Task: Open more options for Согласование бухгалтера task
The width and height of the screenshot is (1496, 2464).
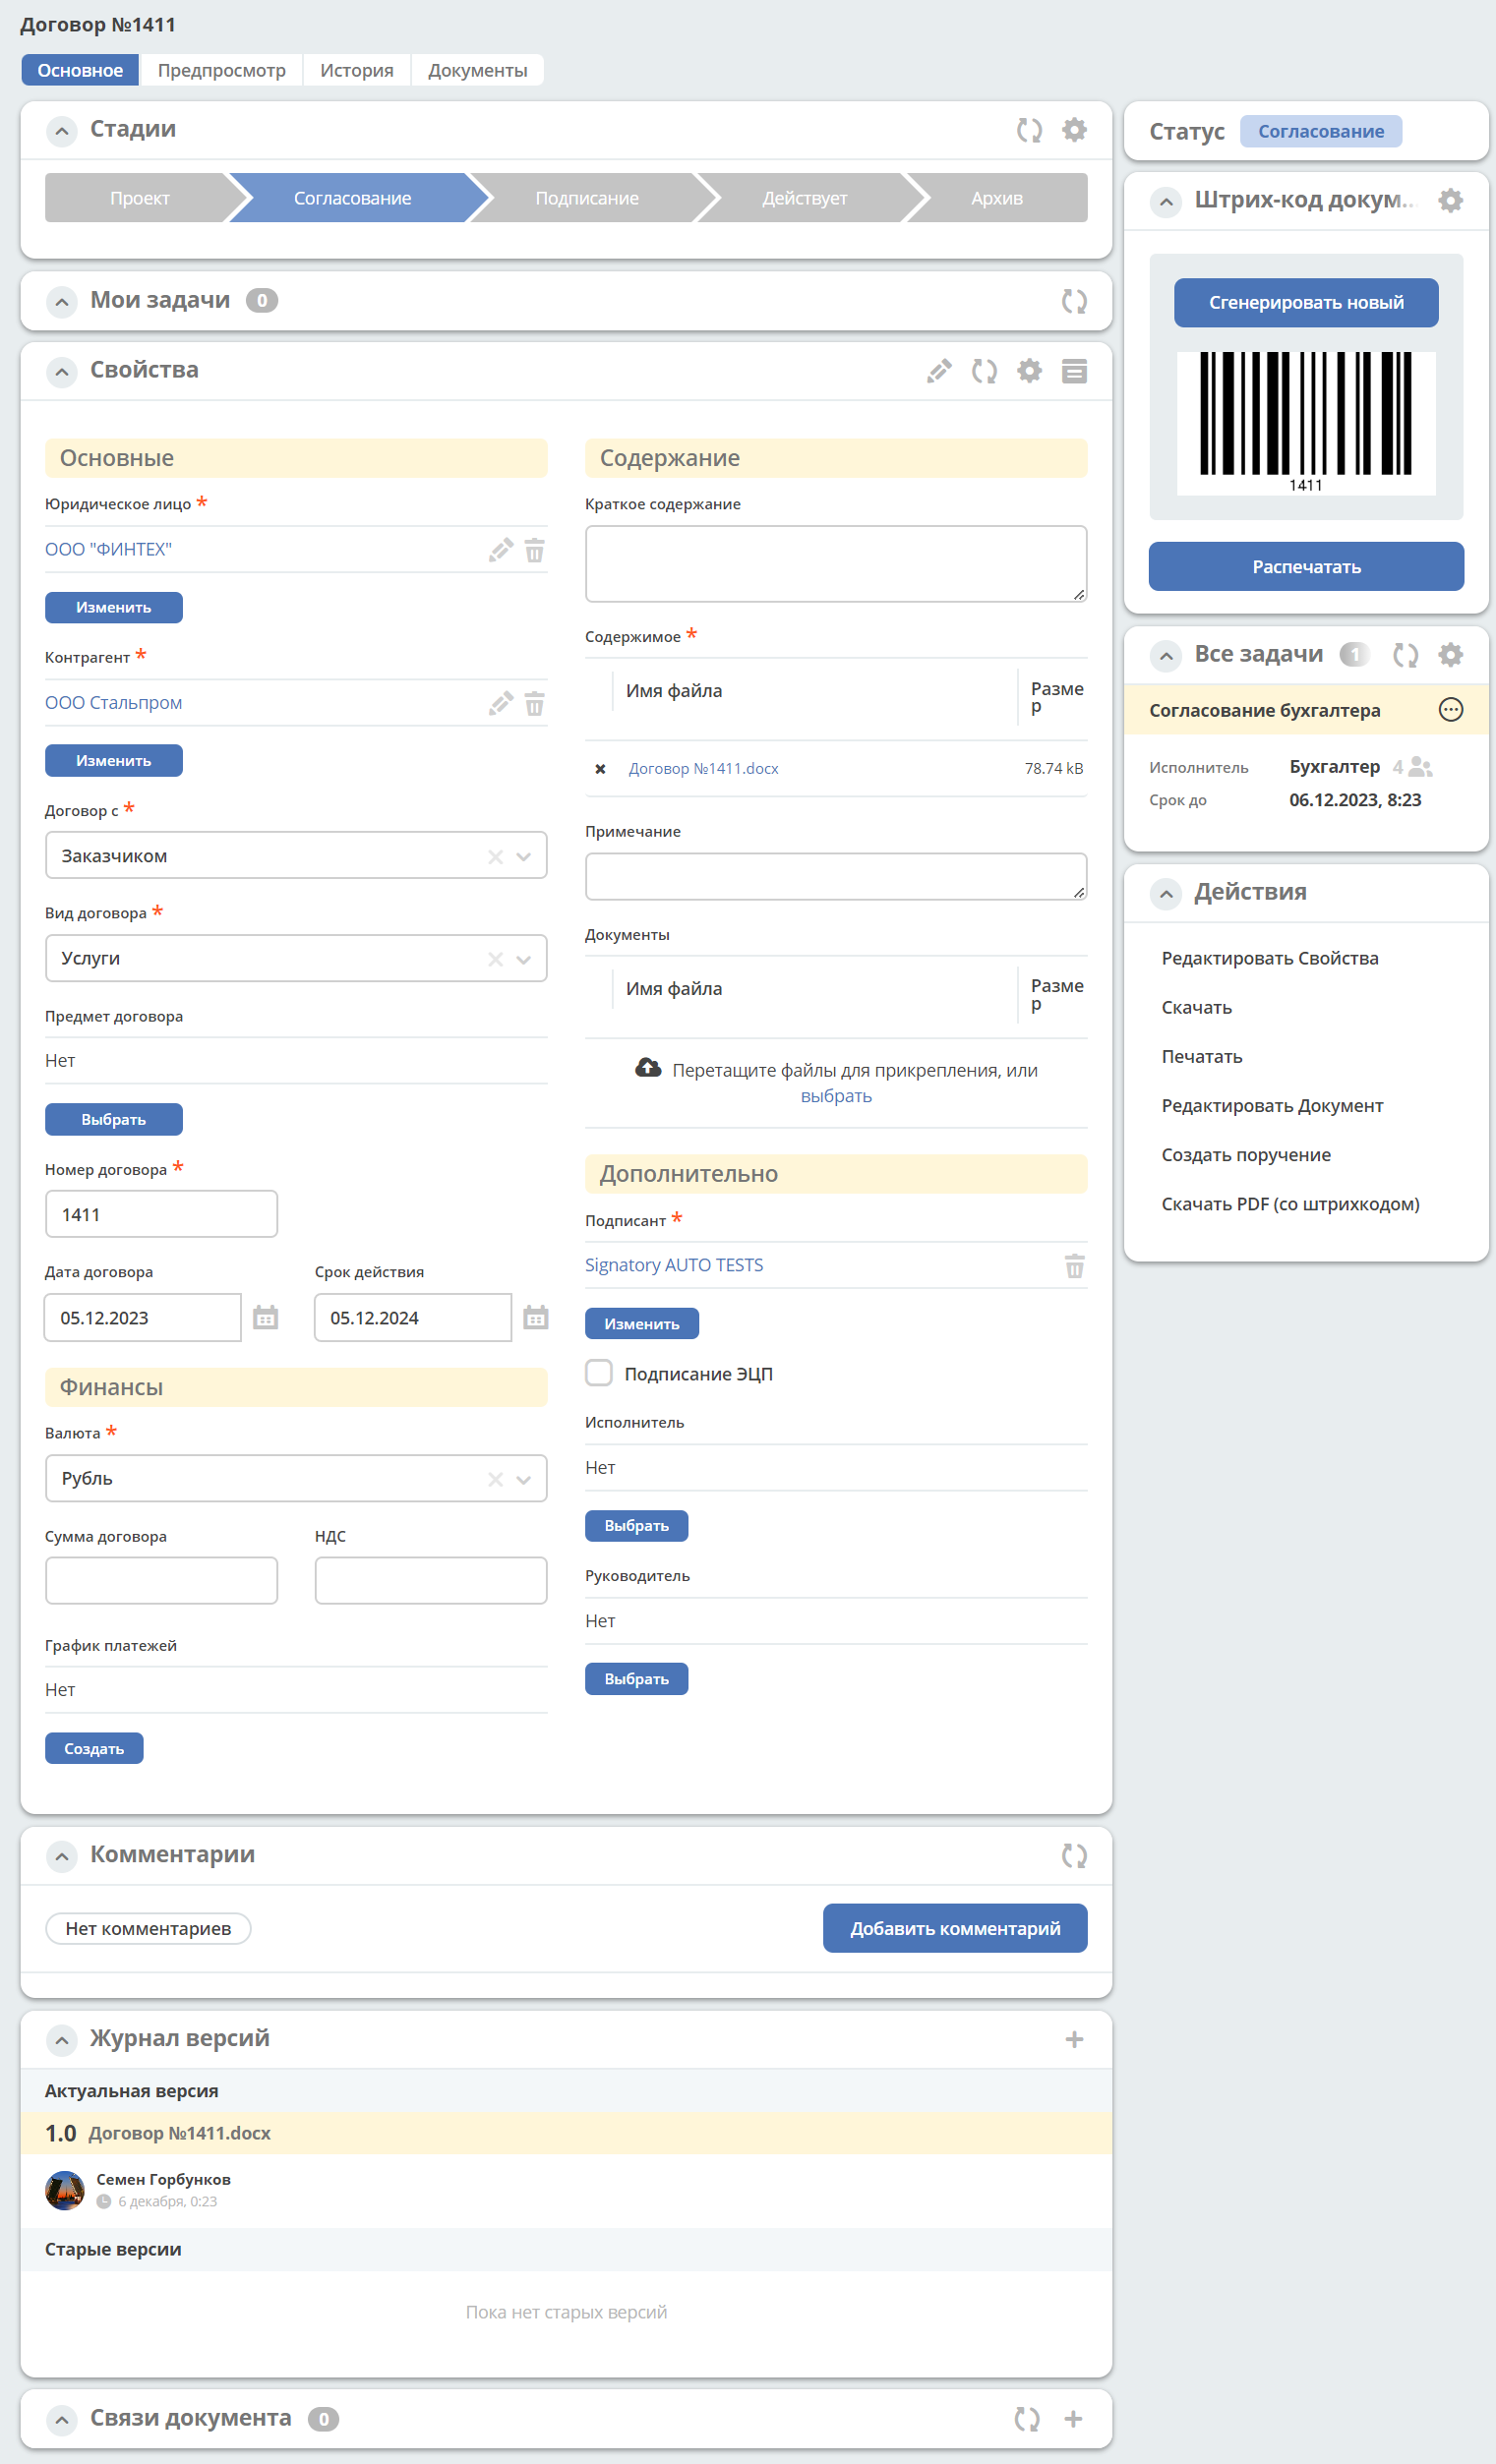Action: click(1450, 710)
